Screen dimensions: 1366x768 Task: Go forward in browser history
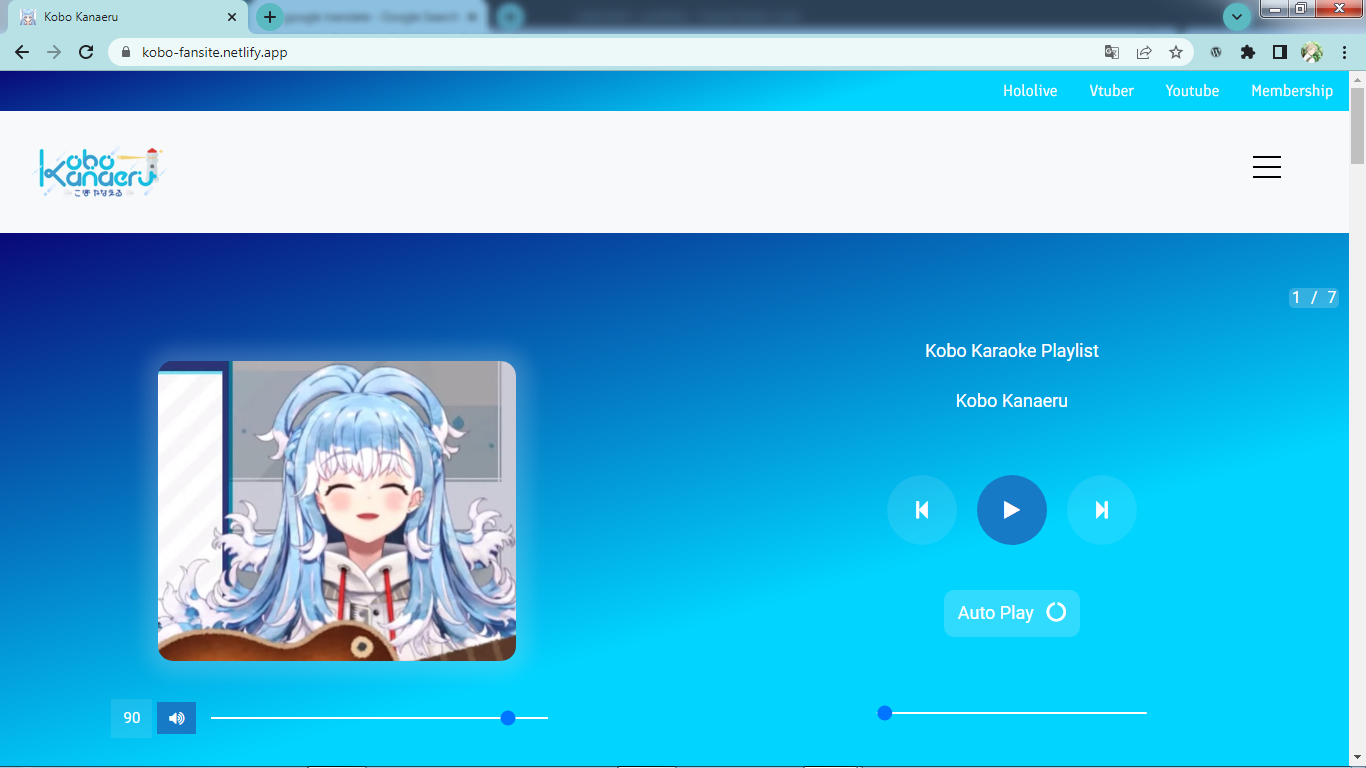pos(54,52)
